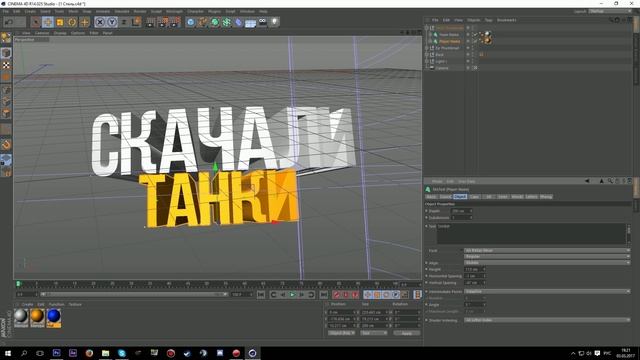Image resolution: width=640 pixels, height=360 pixels.
Task: Switch to Texture mode checker icon
Action: coord(6,65)
